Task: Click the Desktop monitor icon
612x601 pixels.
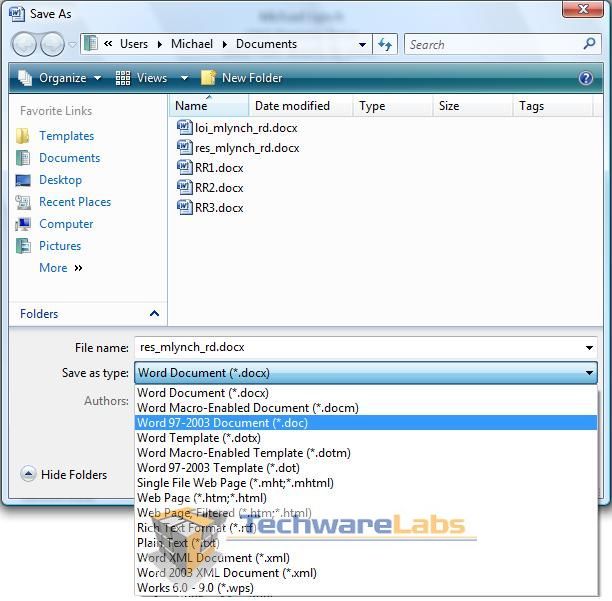Action: [x=23, y=180]
